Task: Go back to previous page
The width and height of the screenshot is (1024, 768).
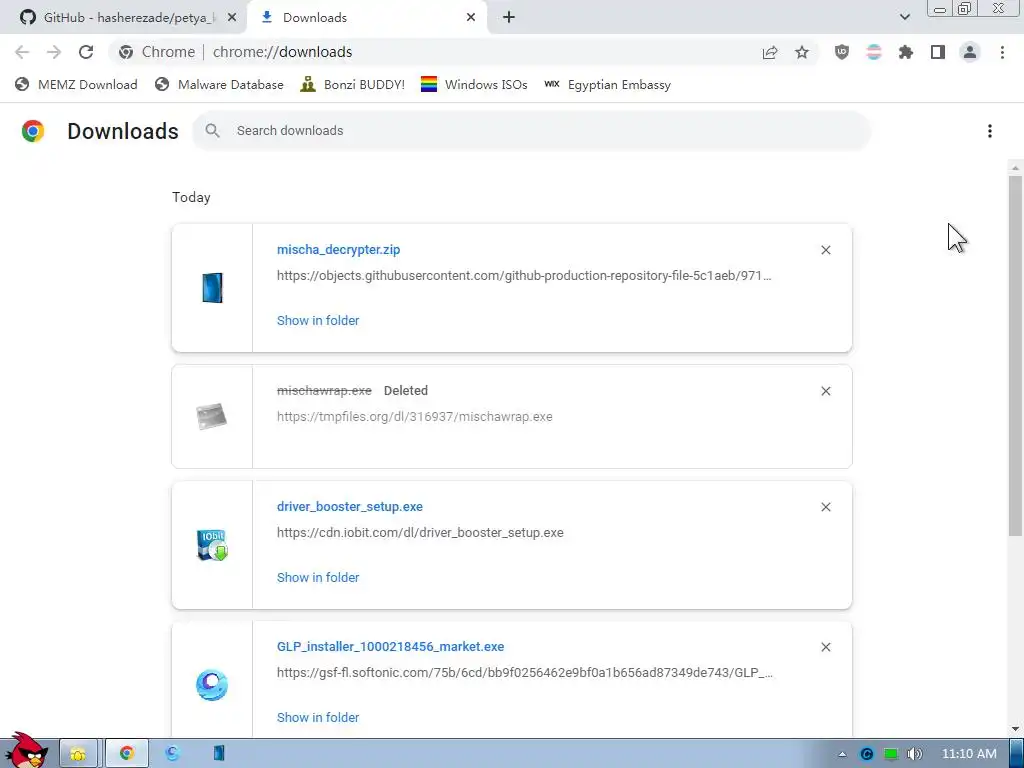Action: (22, 52)
